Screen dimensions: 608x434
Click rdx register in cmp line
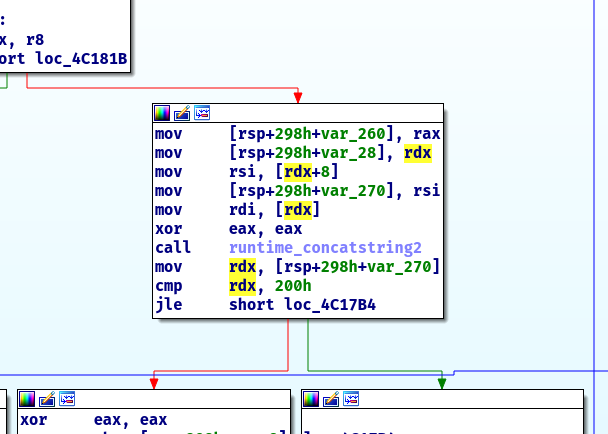point(242,286)
